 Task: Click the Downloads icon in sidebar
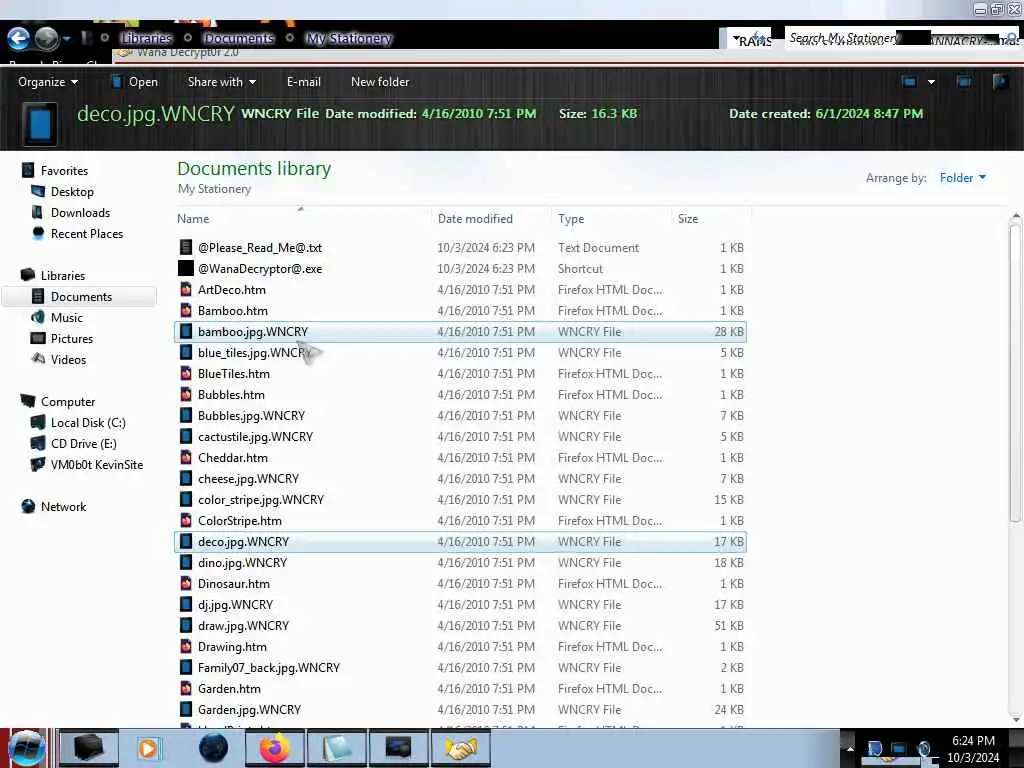pos(37,212)
